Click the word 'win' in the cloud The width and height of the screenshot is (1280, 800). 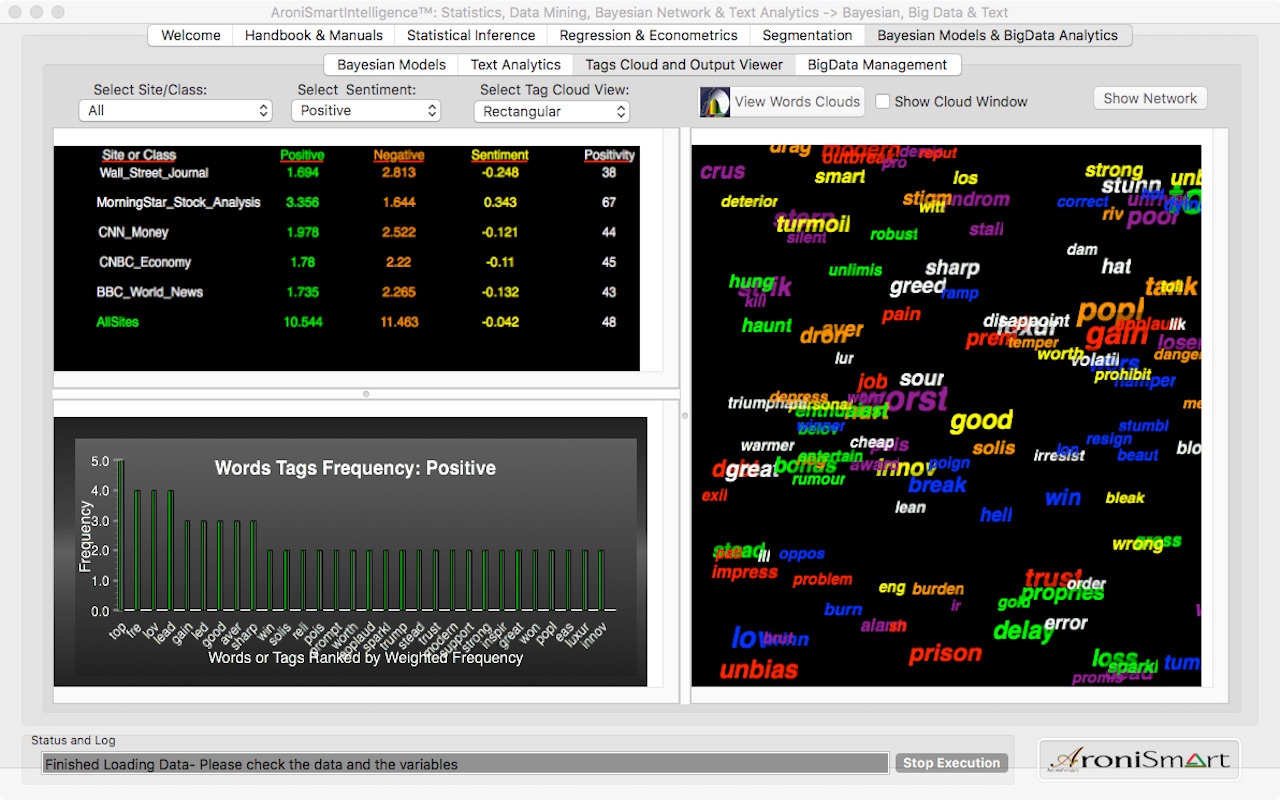1062,497
